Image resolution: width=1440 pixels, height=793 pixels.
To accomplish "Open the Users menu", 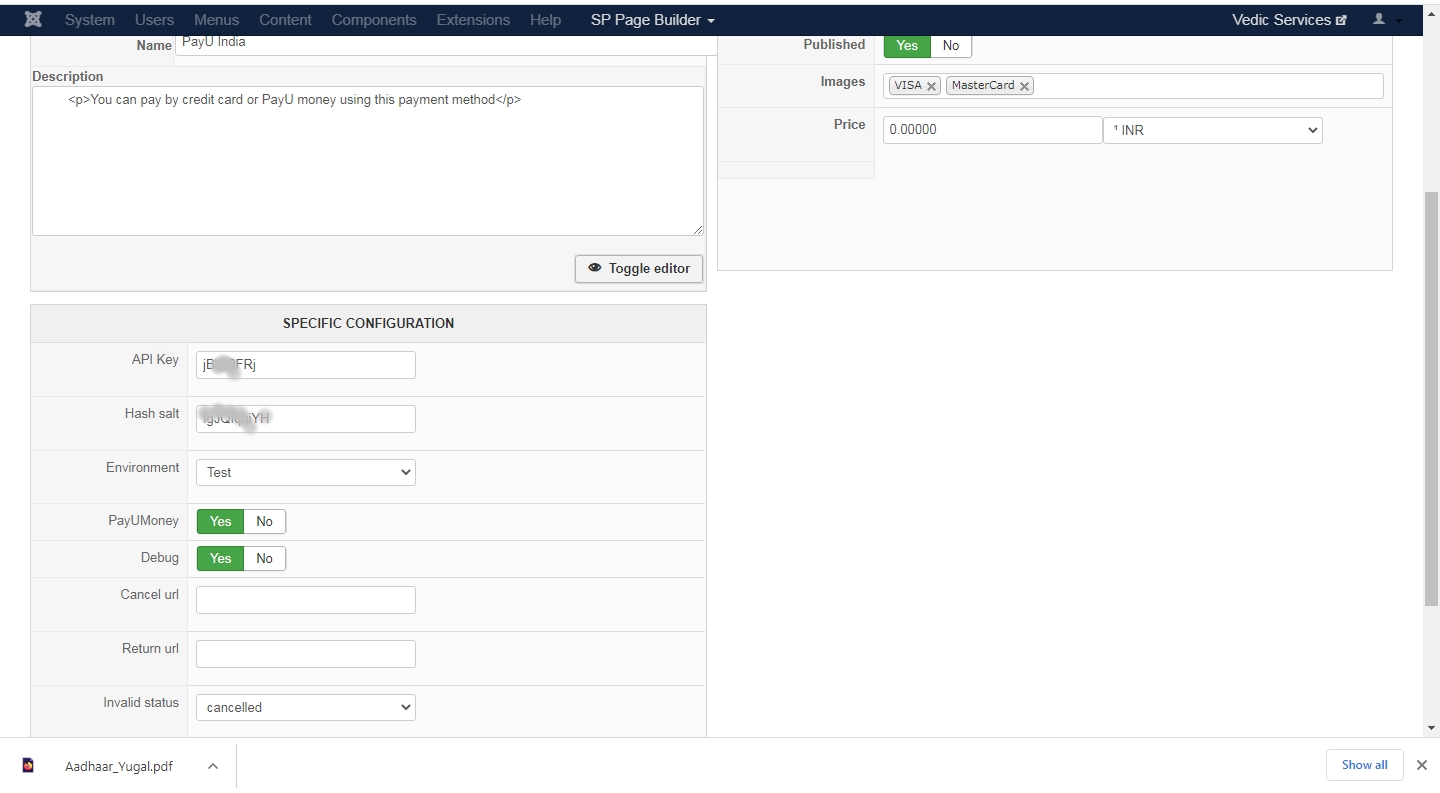I will [x=154, y=20].
